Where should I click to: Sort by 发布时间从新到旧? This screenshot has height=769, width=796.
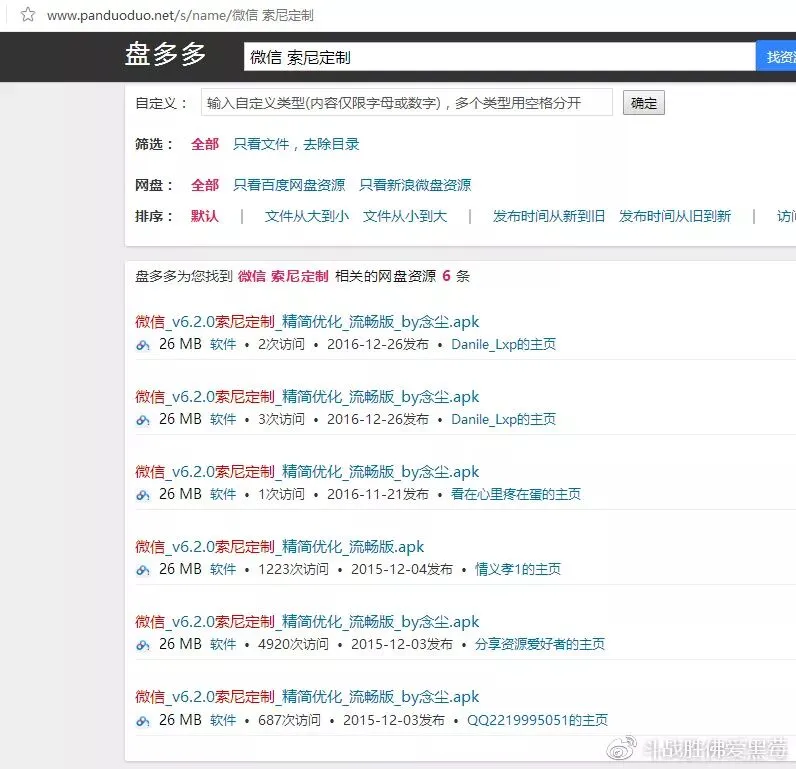[x=549, y=216]
